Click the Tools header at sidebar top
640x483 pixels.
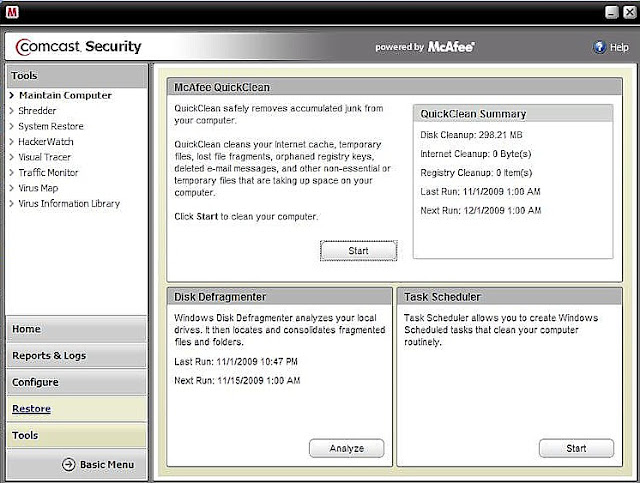click(77, 76)
